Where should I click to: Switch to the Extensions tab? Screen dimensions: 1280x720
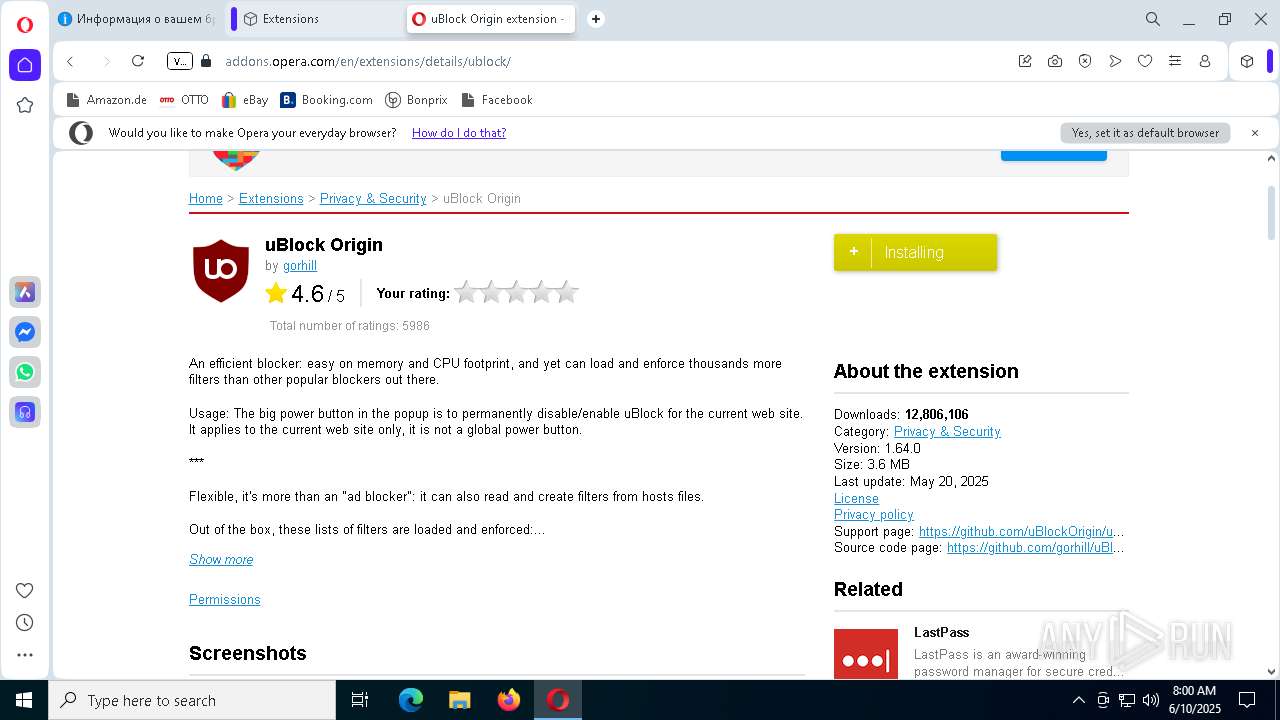tap(317, 19)
